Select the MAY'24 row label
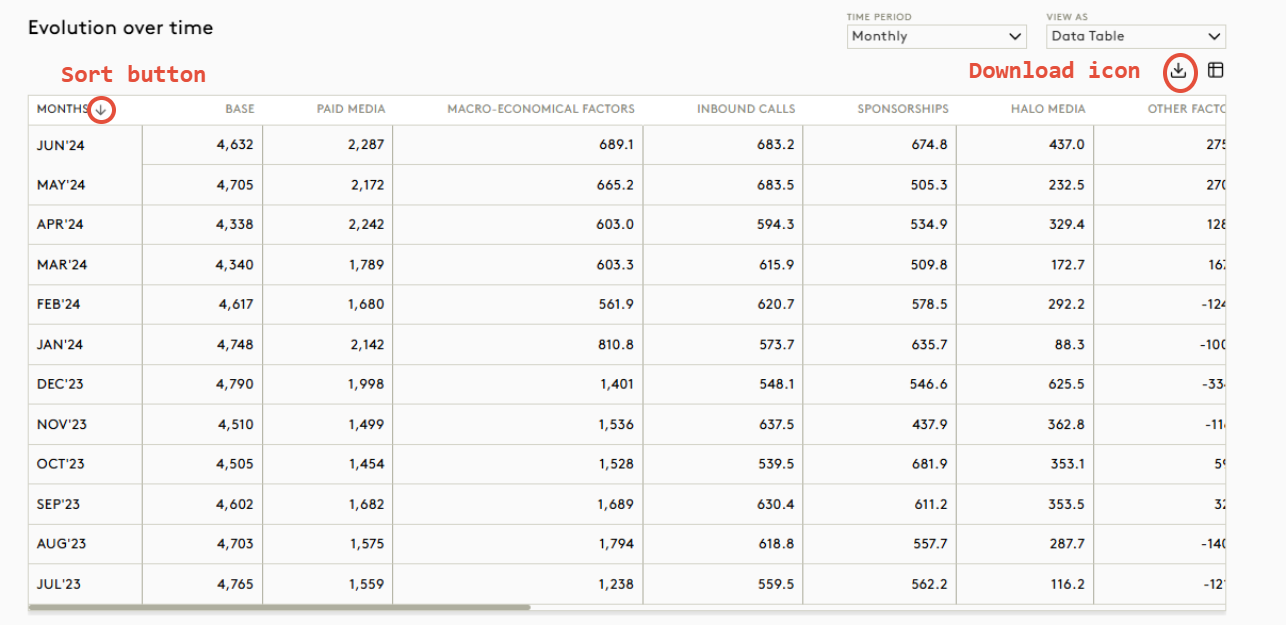This screenshot has height=625, width=1286. (60, 184)
